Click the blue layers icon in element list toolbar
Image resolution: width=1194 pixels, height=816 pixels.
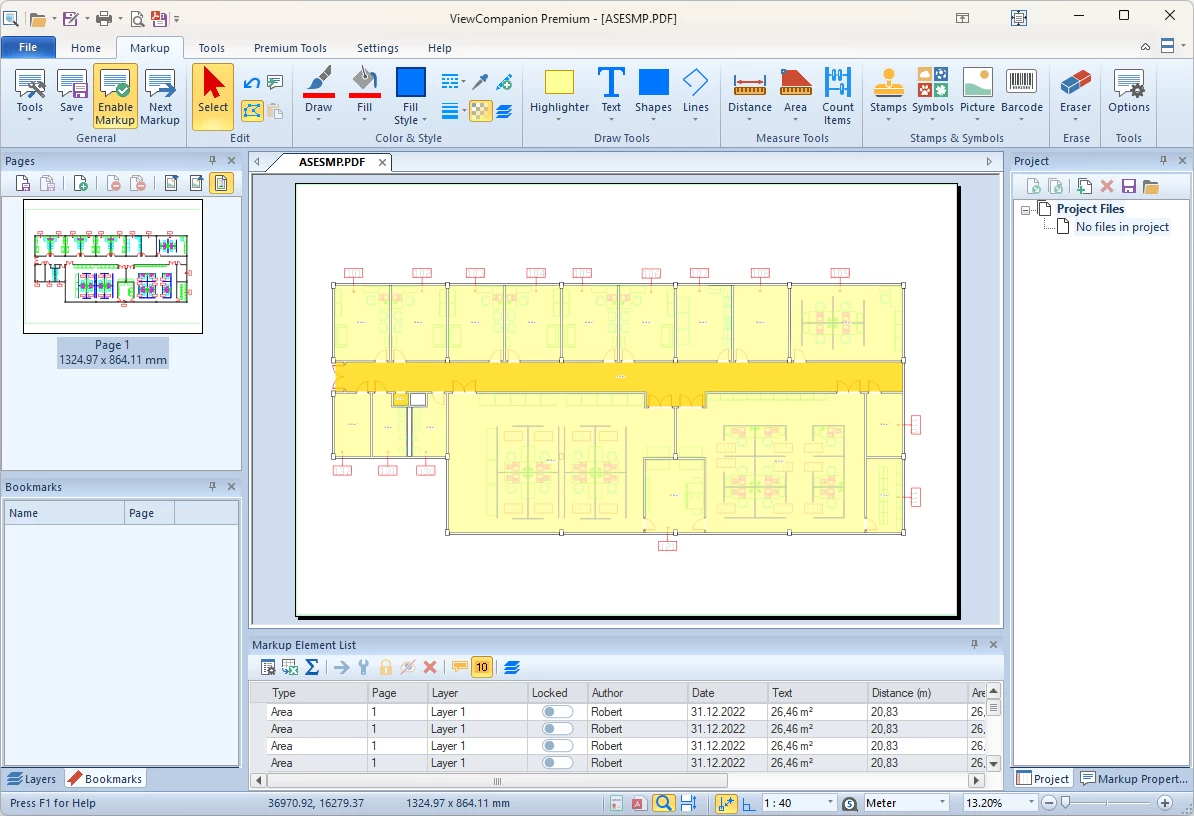pyautogui.click(x=512, y=668)
